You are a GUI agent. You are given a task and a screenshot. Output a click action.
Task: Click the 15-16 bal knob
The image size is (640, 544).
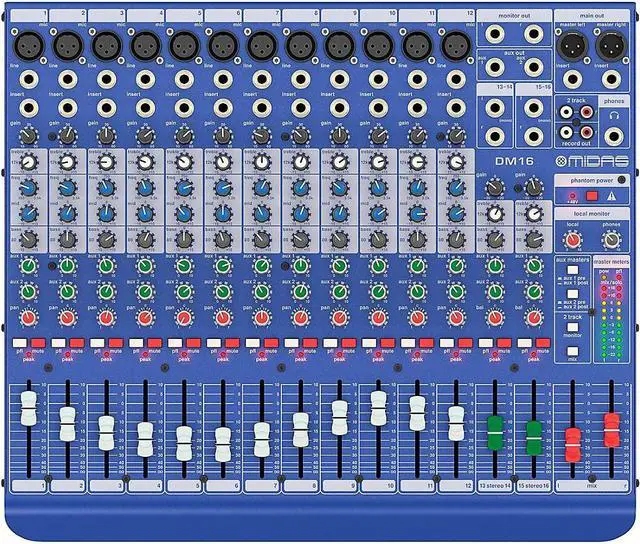(x=534, y=318)
